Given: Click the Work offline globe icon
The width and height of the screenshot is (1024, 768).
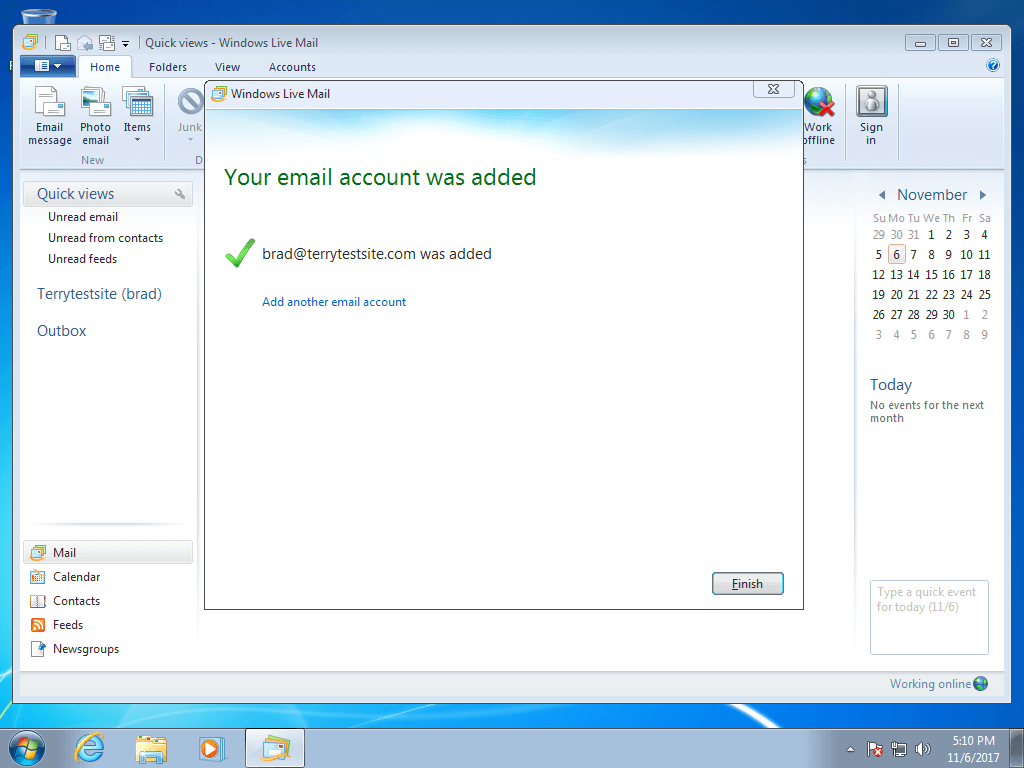Looking at the screenshot, I should 819,102.
